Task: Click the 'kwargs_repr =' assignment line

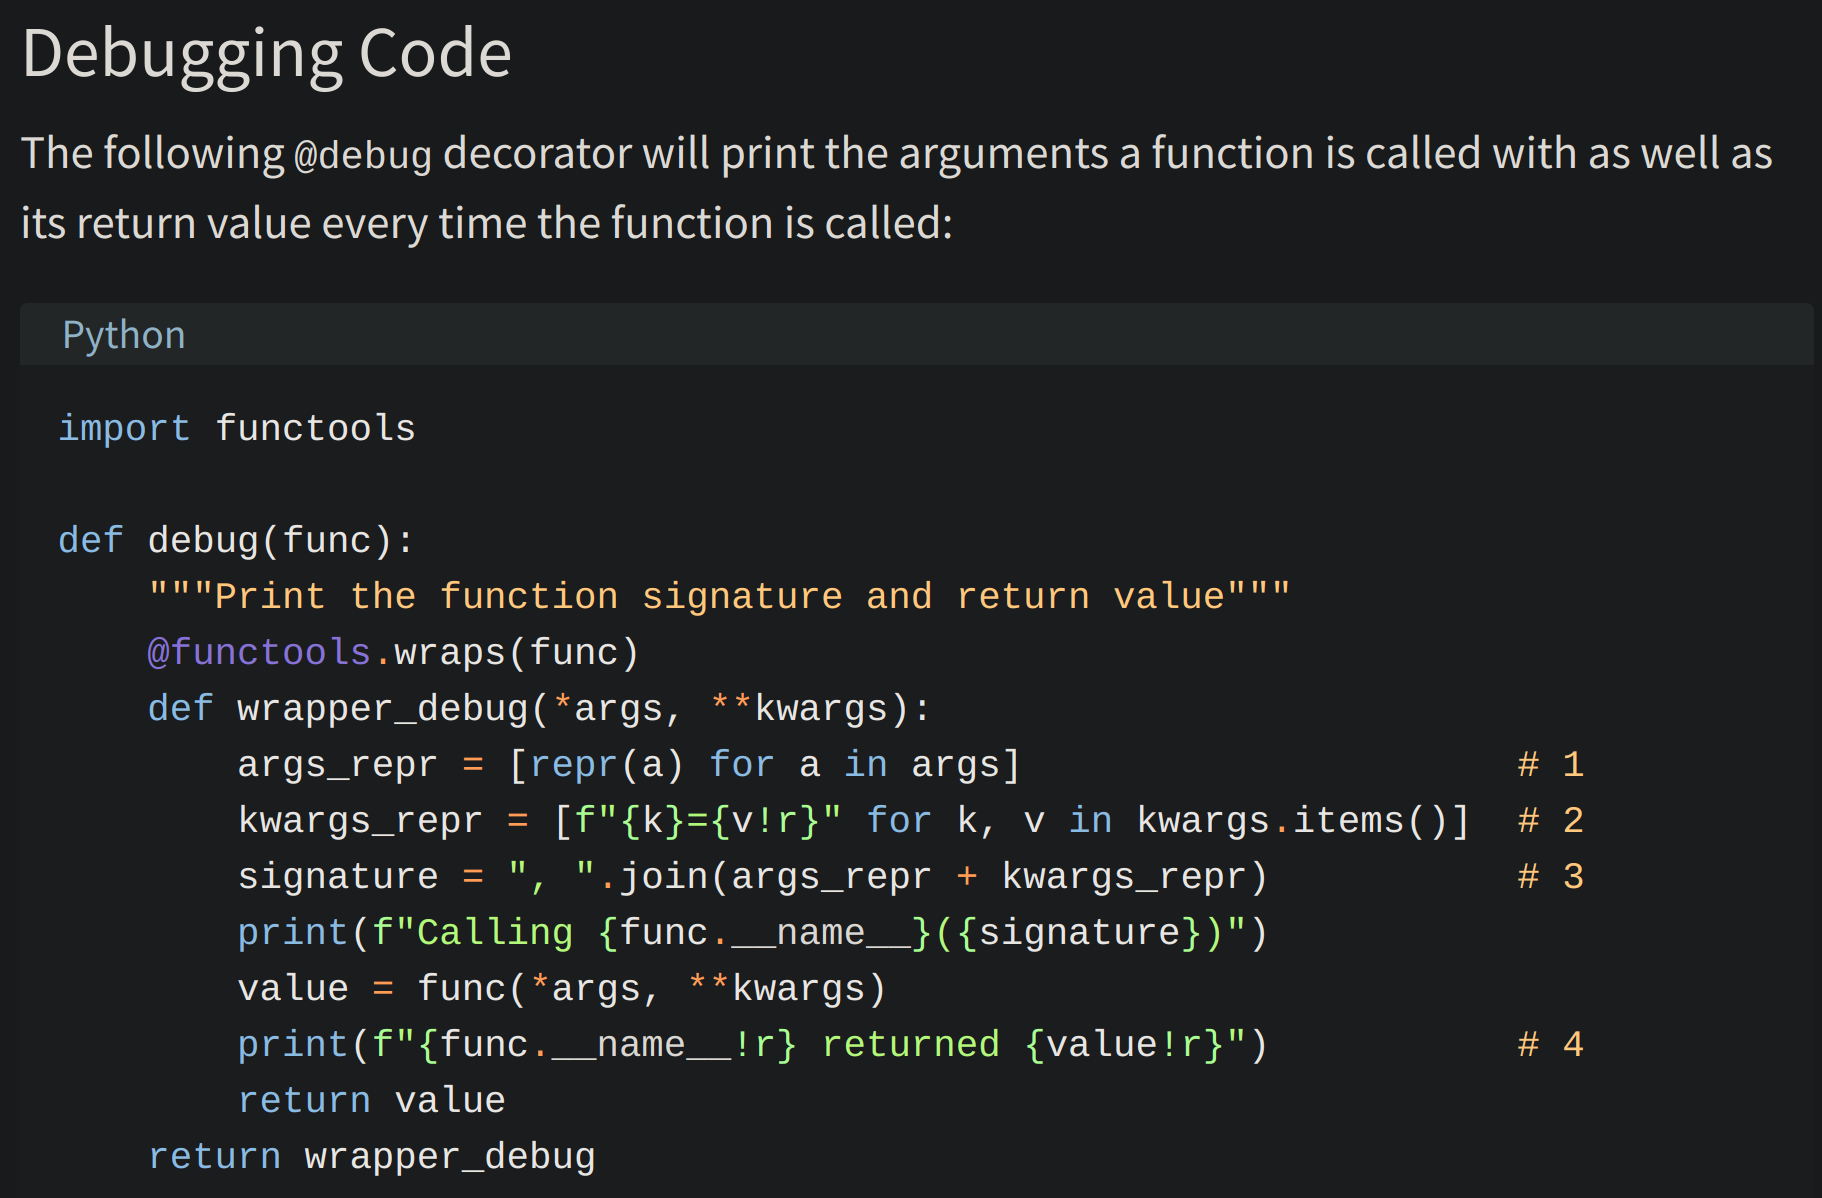Action: (x=854, y=820)
